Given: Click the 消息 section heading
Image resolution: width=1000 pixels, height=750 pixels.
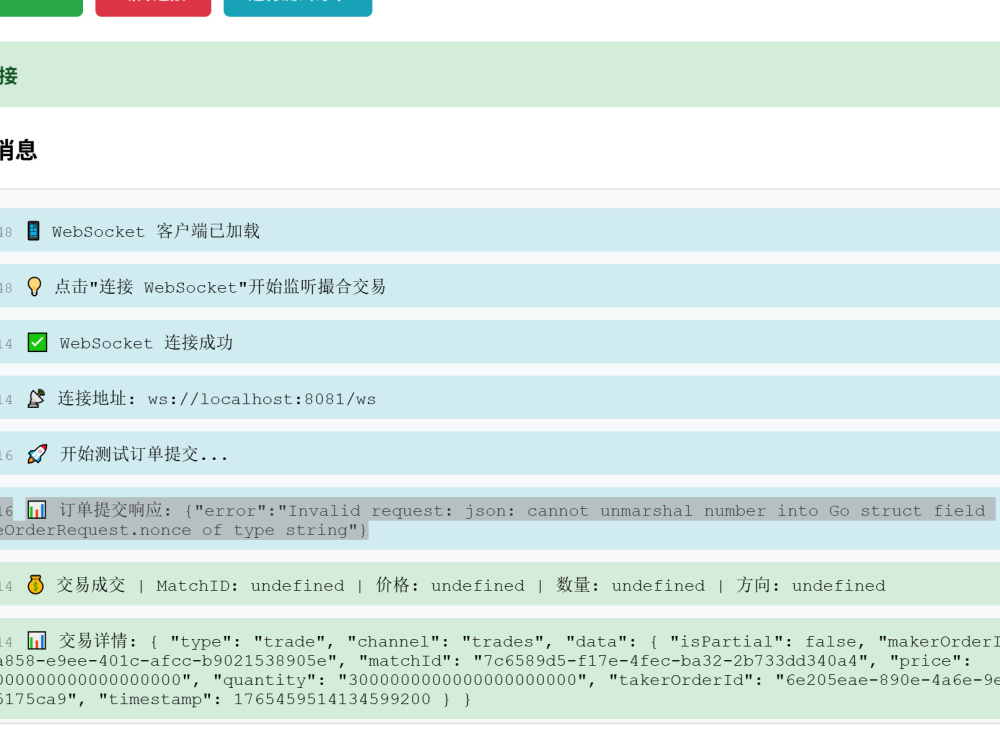Looking at the screenshot, I should [x=18, y=151].
